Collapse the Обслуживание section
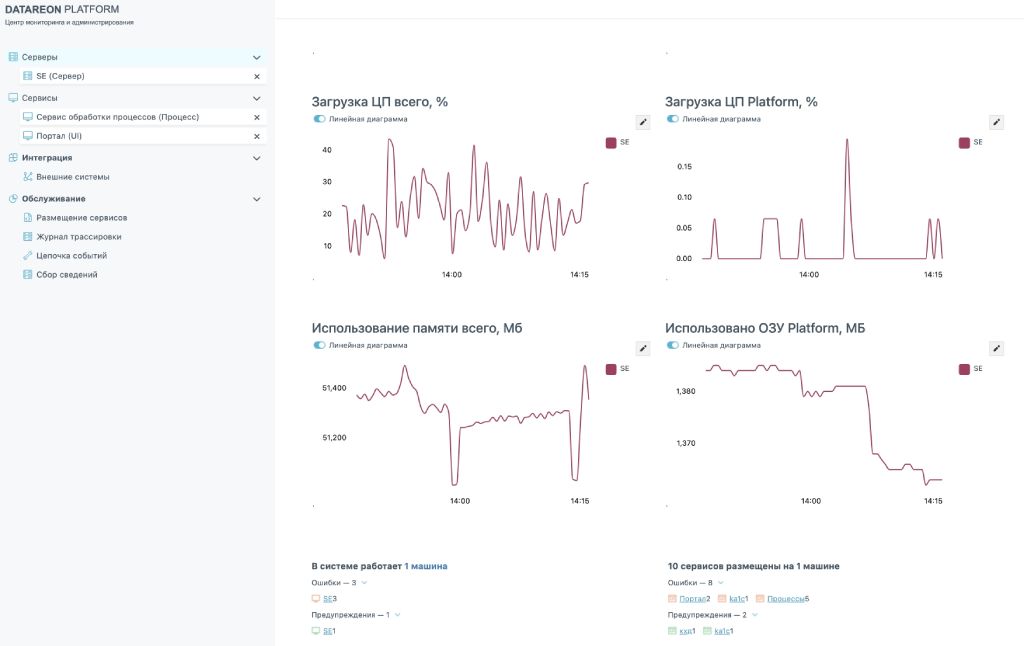Image resolution: width=1024 pixels, height=646 pixels. pos(257,199)
